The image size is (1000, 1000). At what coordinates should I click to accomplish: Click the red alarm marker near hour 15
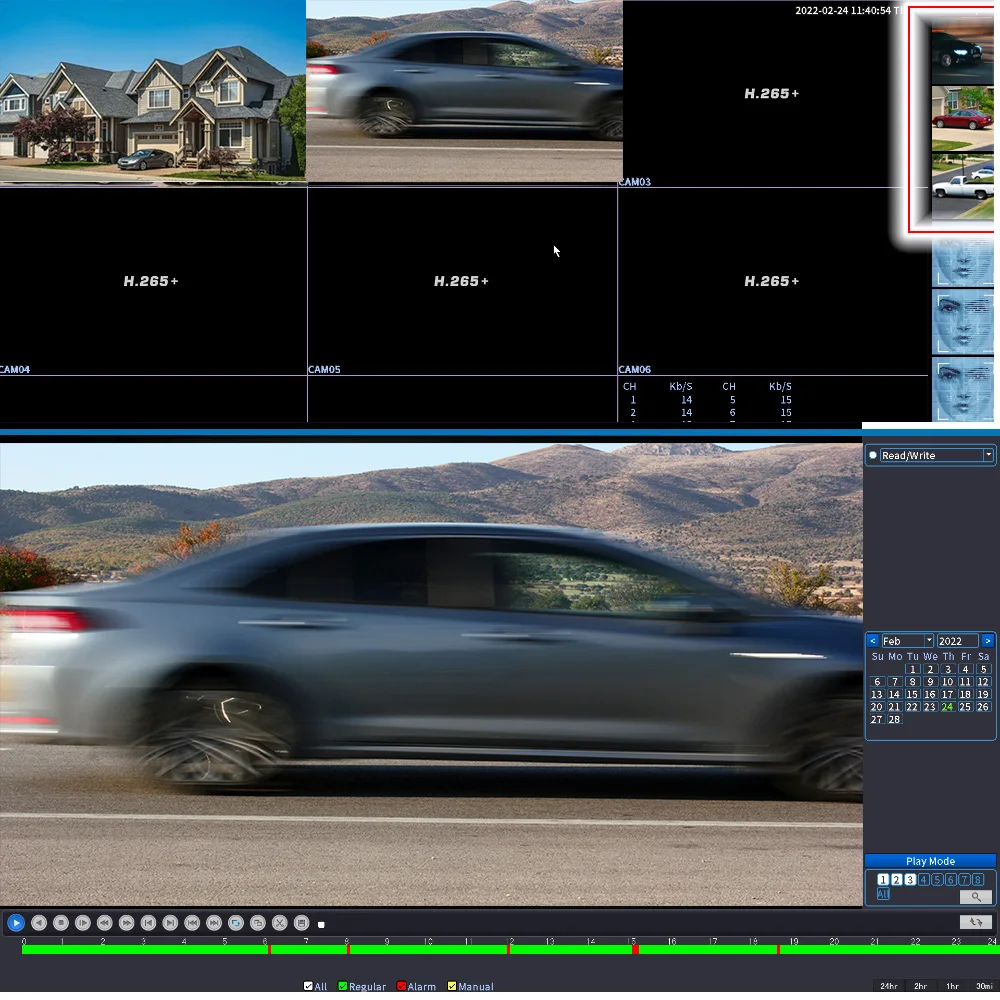click(x=635, y=950)
